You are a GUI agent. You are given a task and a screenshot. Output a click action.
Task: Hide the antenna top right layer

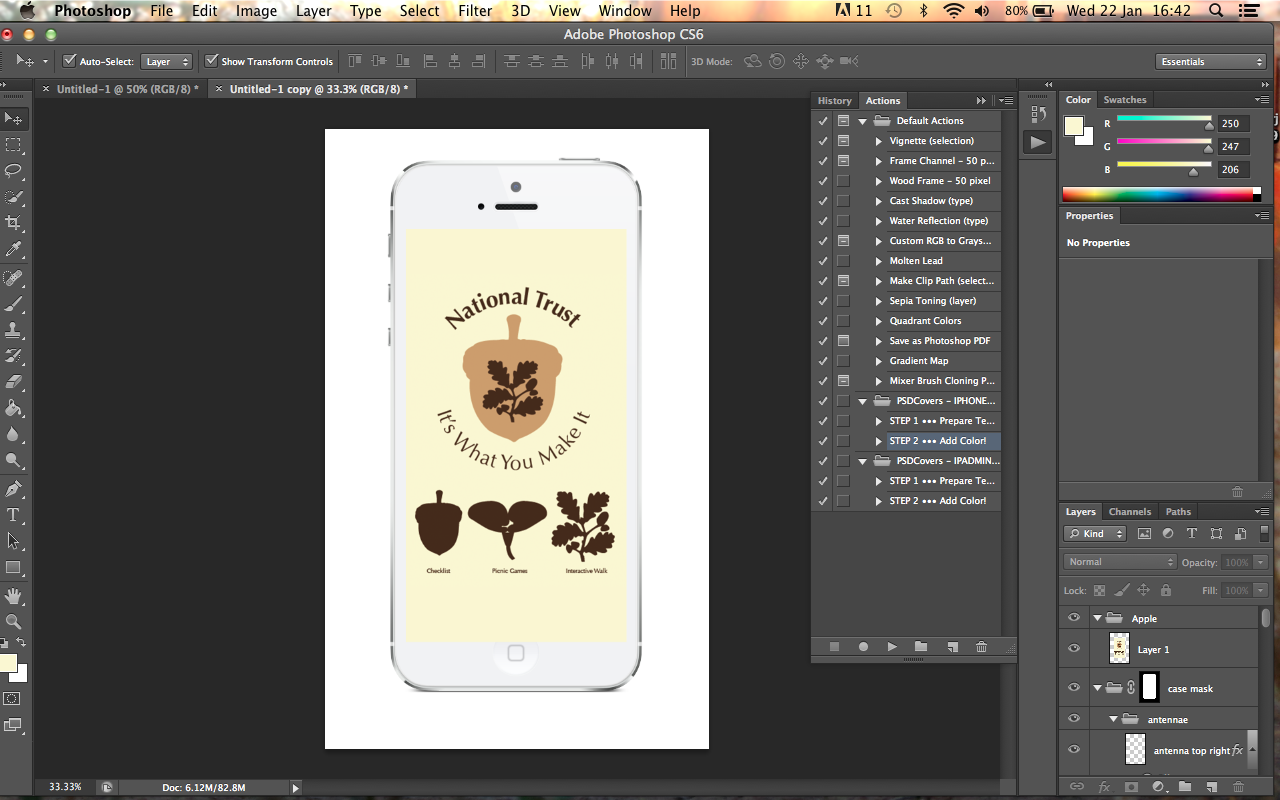tap(1074, 750)
